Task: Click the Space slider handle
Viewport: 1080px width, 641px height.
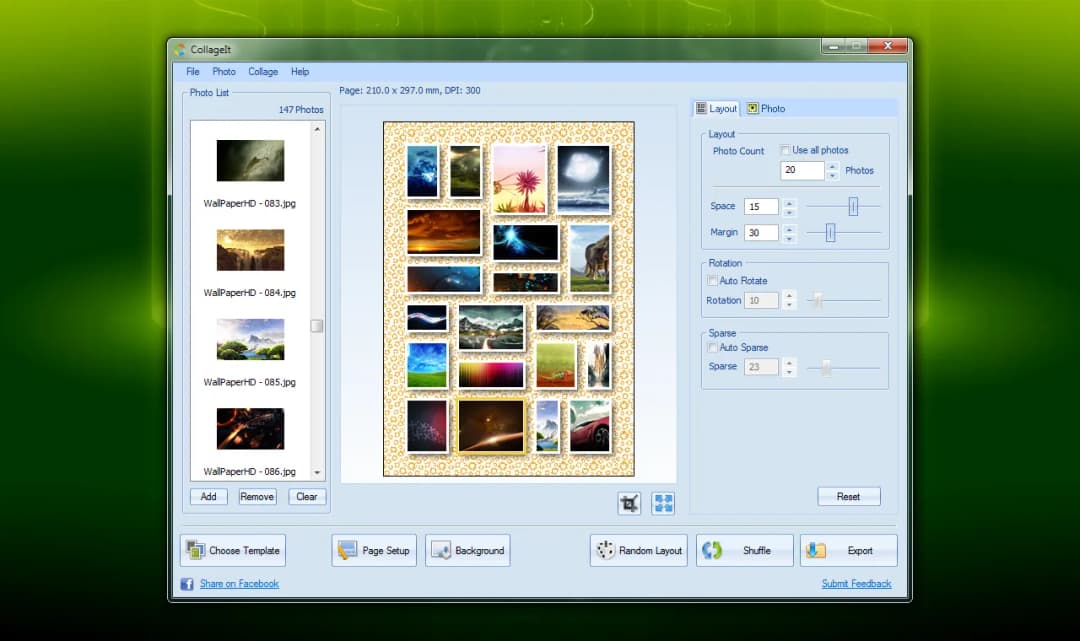Action: 853,206
